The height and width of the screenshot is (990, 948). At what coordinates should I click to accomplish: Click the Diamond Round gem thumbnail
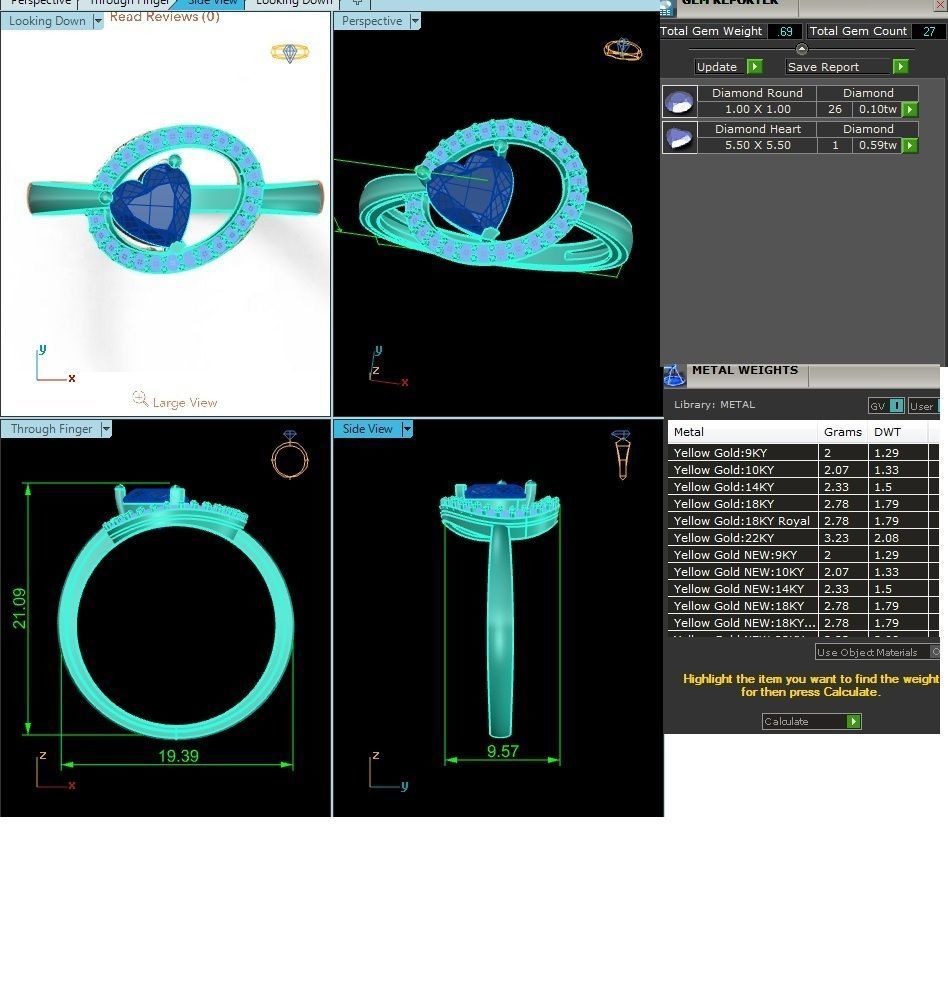[680, 102]
